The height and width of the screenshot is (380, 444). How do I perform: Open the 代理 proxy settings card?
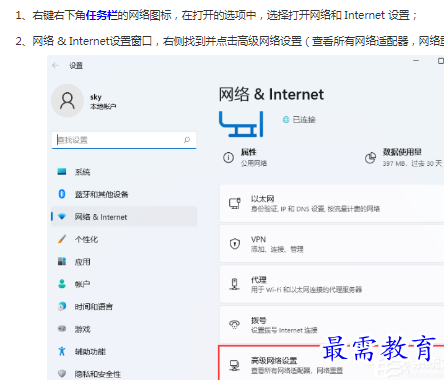point(332,284)
